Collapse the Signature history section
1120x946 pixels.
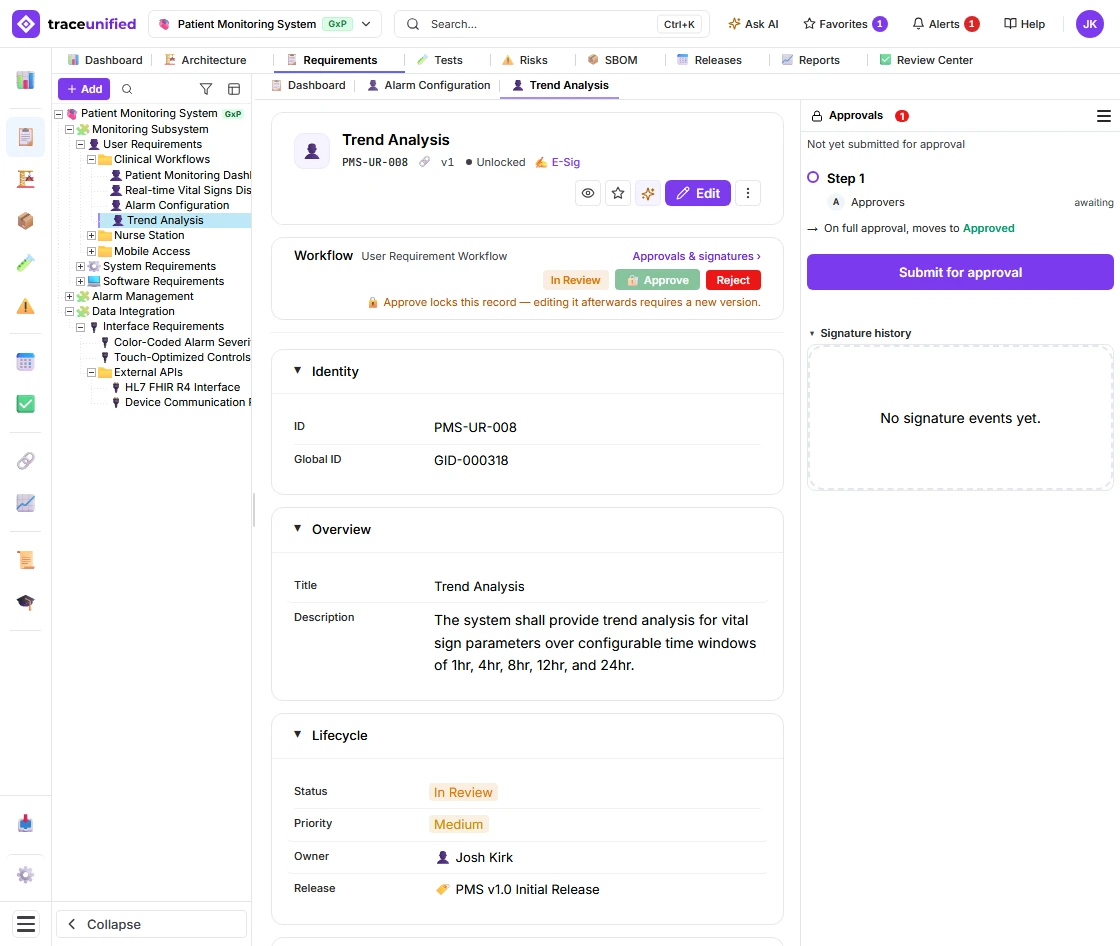pos(812,334)
